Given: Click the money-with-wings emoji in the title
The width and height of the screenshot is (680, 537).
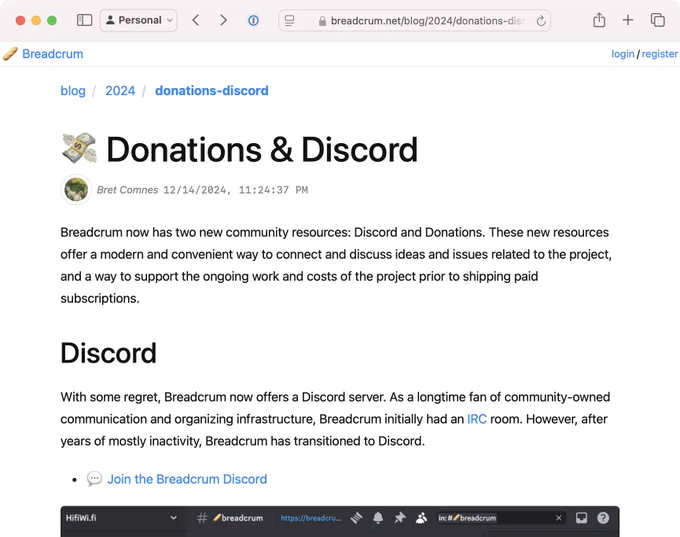Looking at the screenshot, I should click(79, 149).
